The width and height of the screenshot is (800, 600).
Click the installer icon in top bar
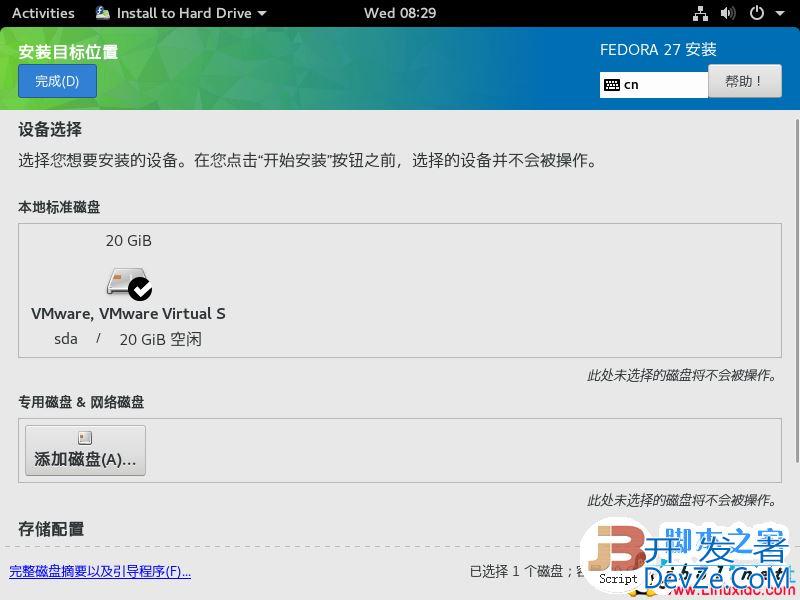(x=103, y=13)
